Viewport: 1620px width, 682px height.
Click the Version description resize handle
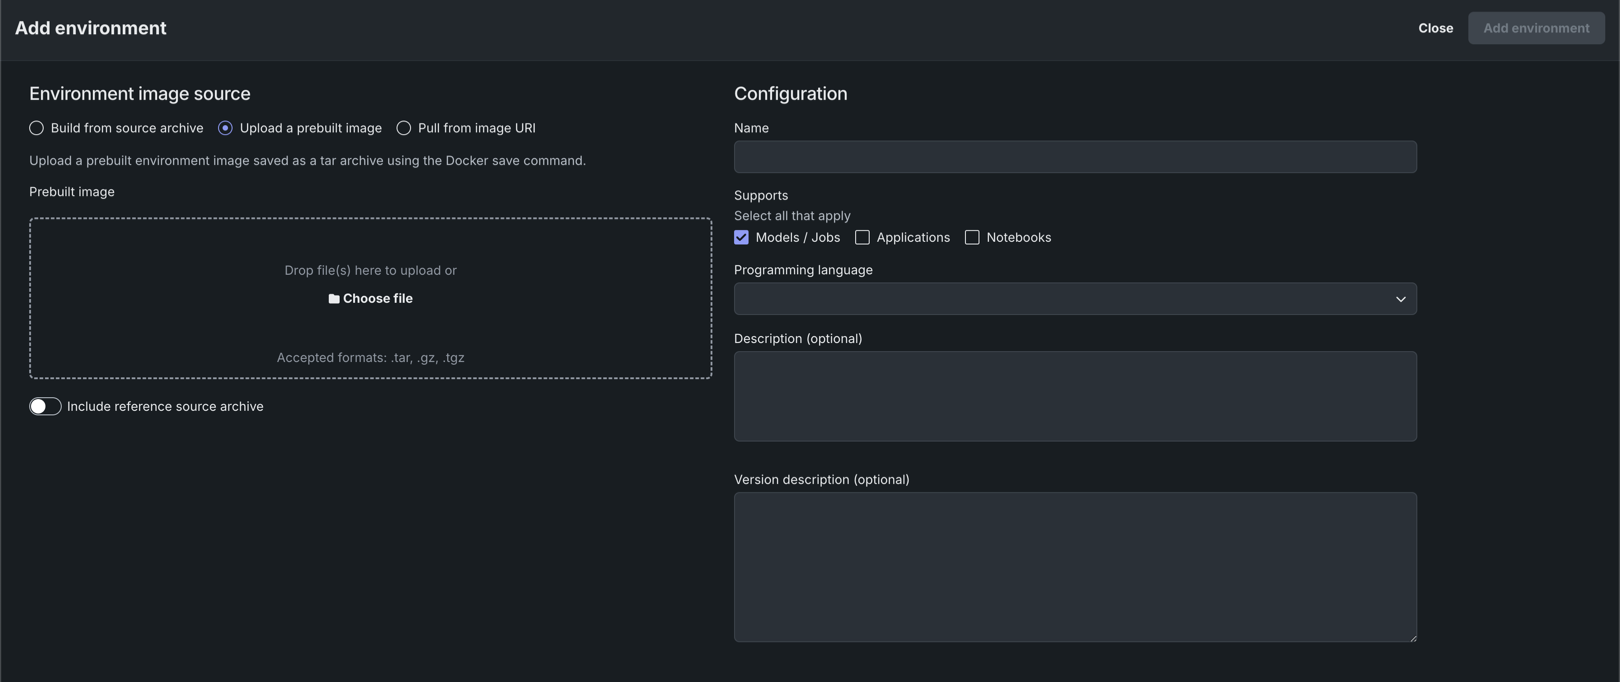(x=1412, y=637)
